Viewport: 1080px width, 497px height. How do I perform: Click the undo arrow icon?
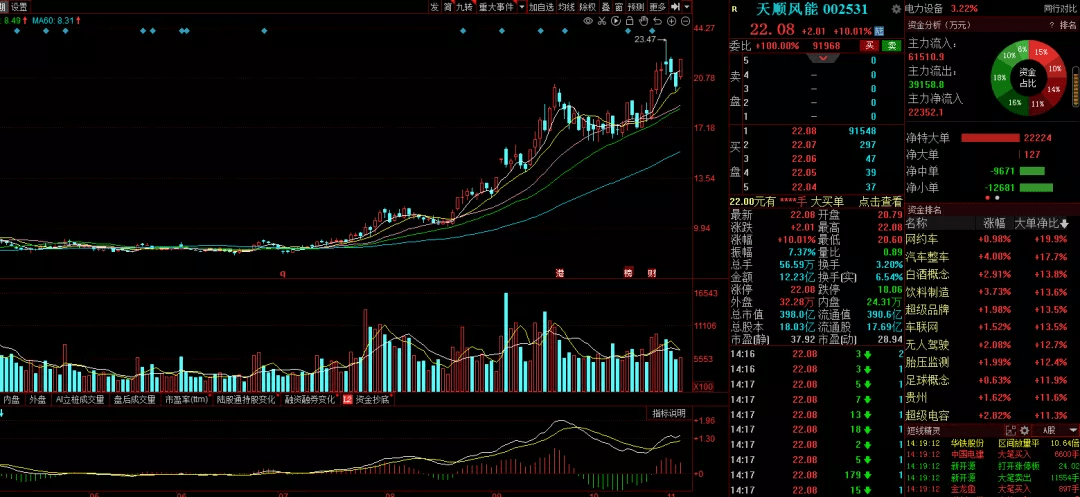pyautogui.click(x=658, y=21)
